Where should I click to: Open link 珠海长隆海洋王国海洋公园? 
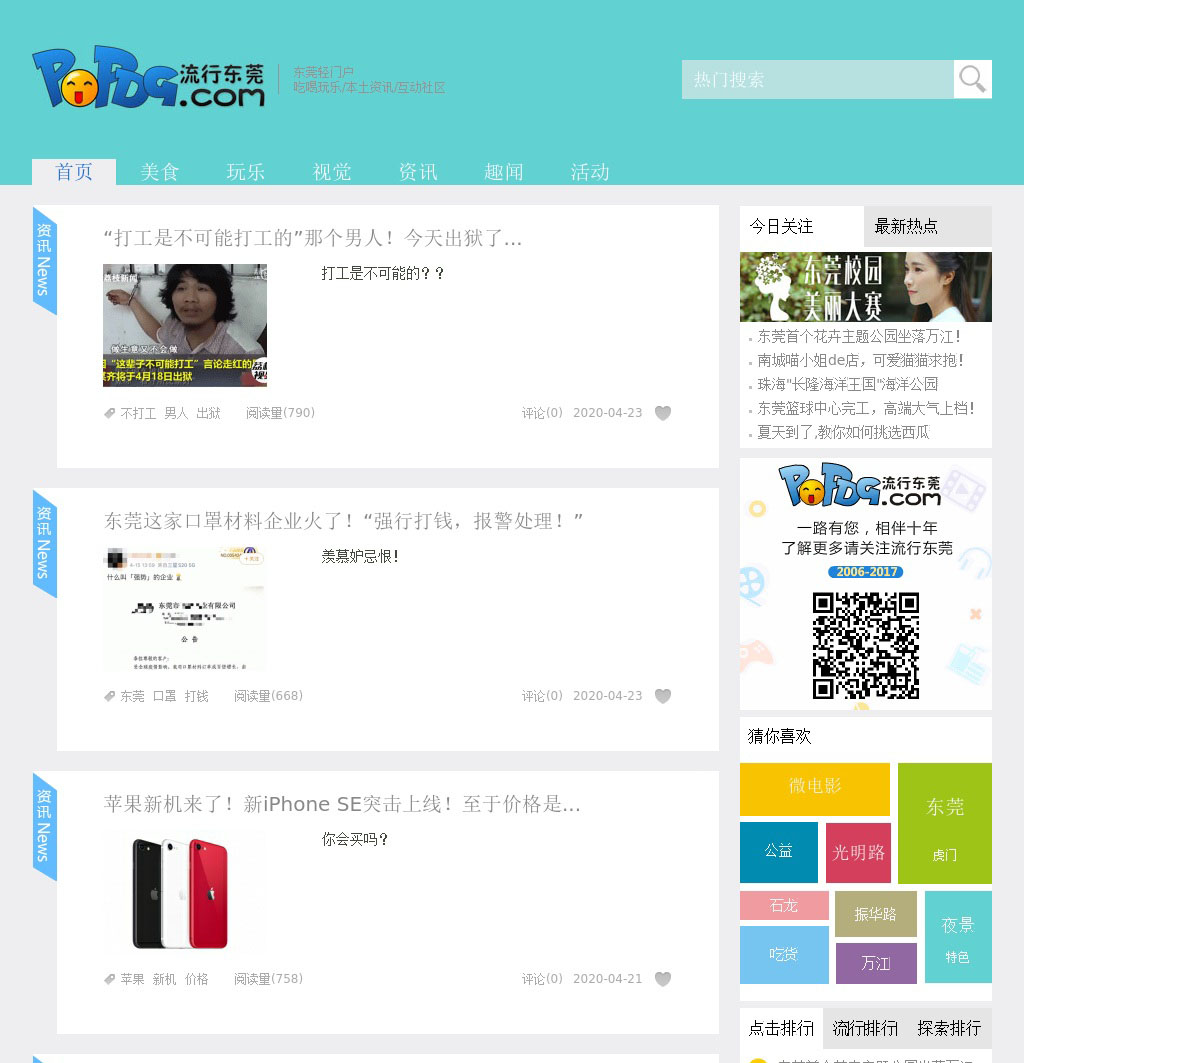(x=848, y=384)
